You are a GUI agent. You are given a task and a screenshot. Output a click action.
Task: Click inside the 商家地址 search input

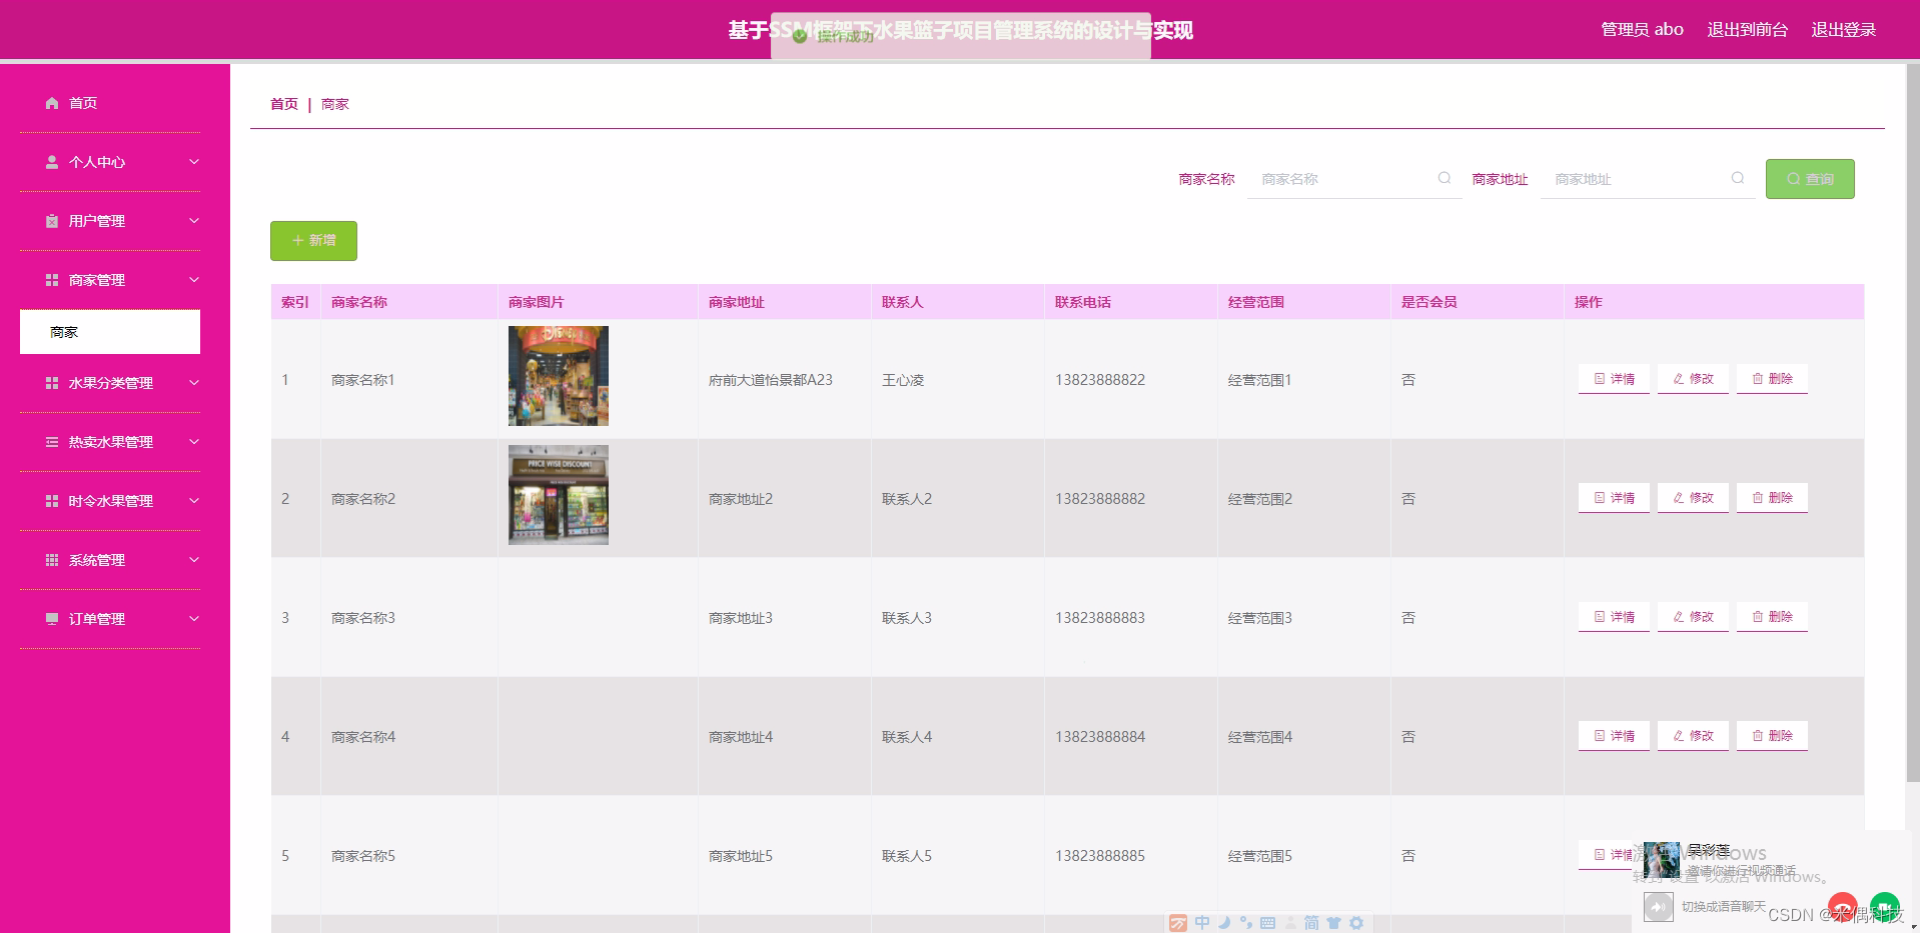pyautogui.click(x=1640, y=179)
